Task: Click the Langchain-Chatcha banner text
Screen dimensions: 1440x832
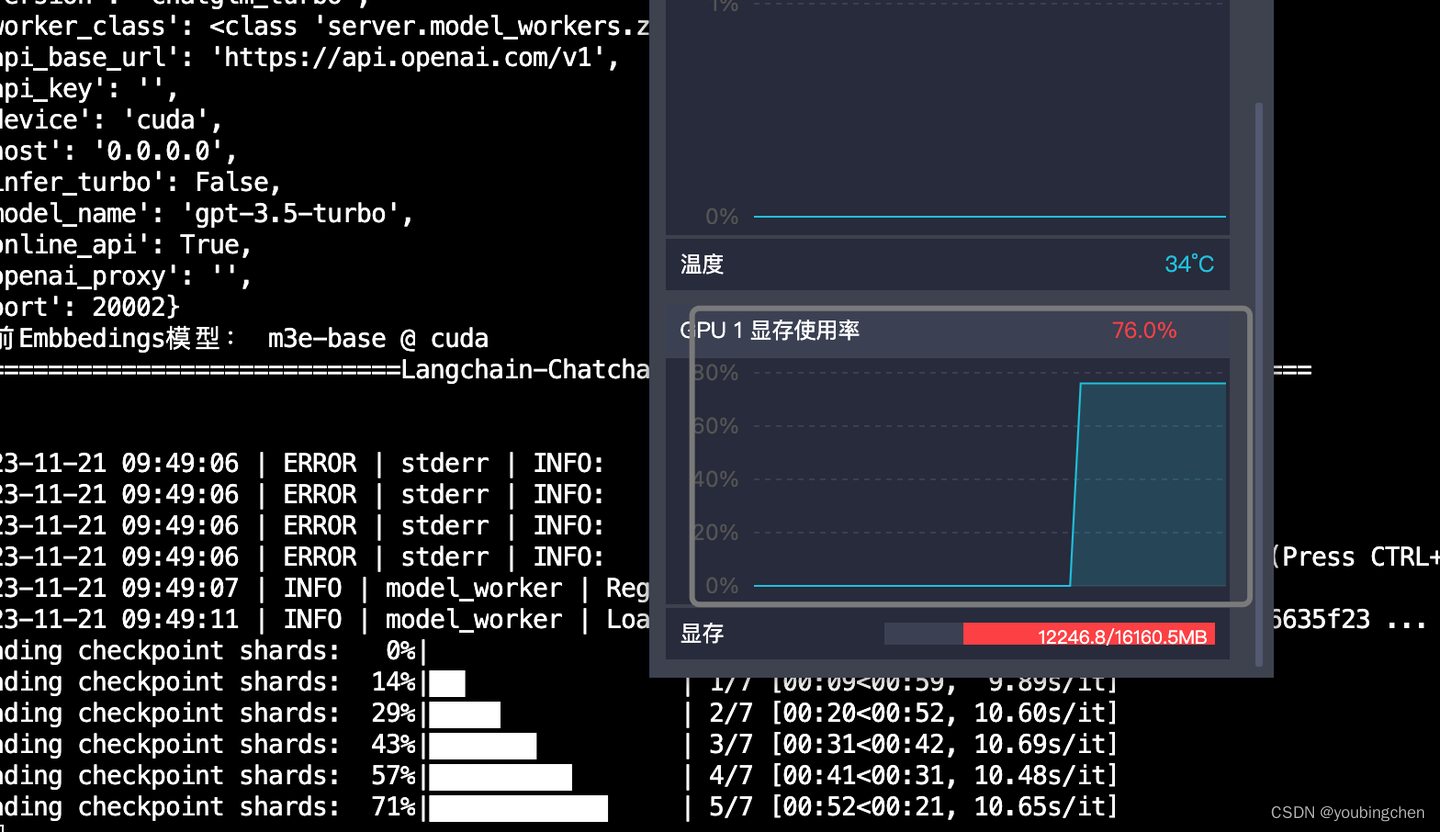Action: (x=526, y=370)
